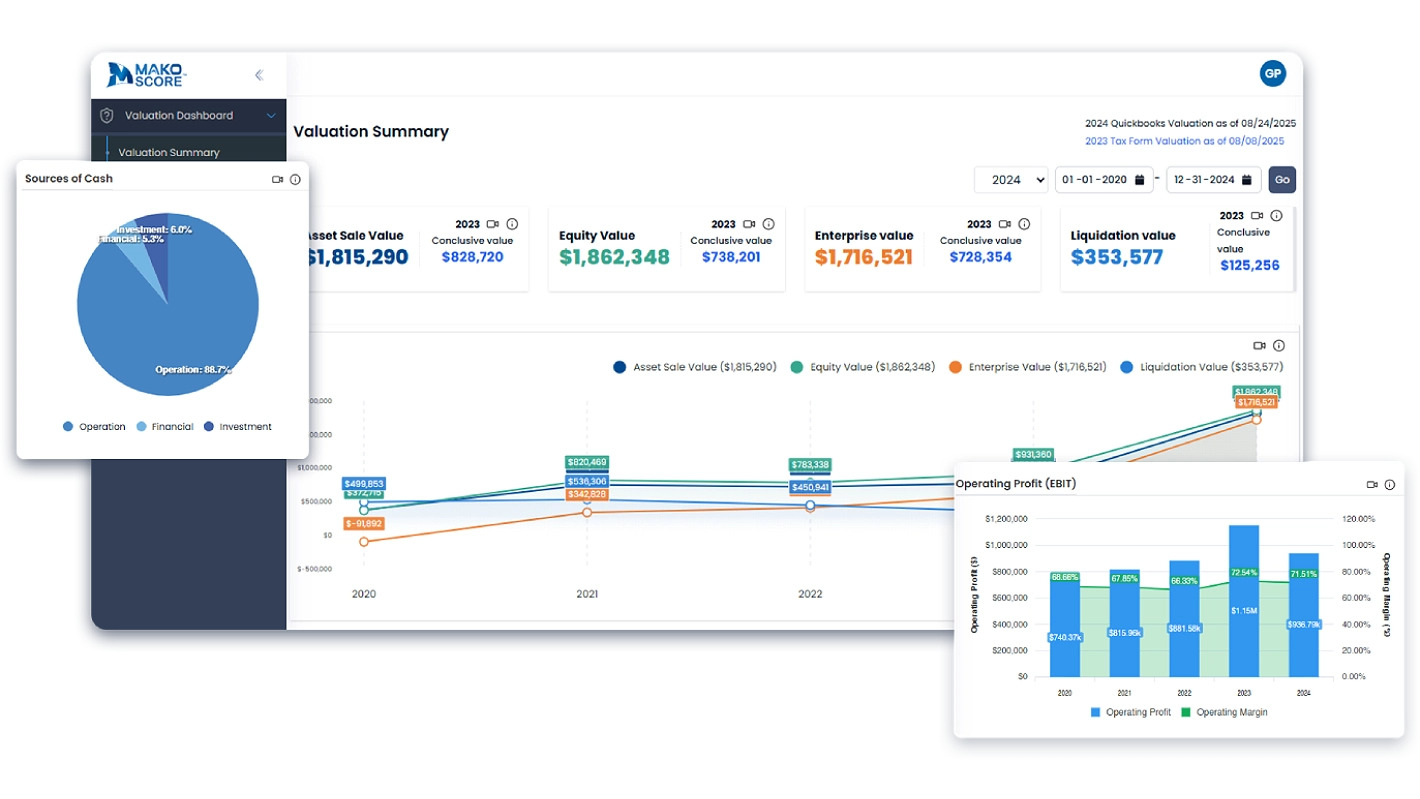Viewport: 1420px width, 799px height.
Task: Collapse the sidebar with double-chevron icon
Action: (259, 75)
